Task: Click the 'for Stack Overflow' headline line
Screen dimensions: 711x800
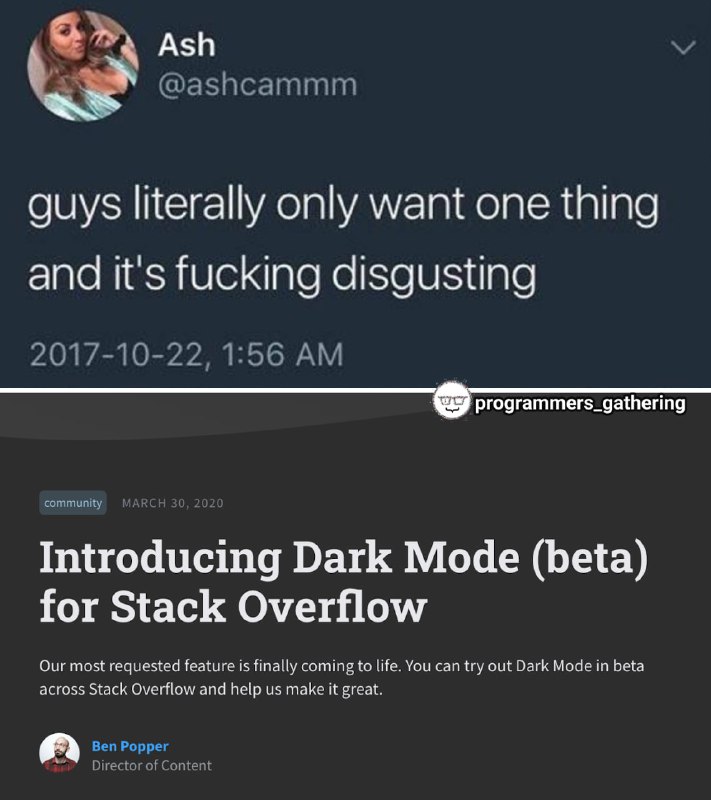Action: pos(233,607)
